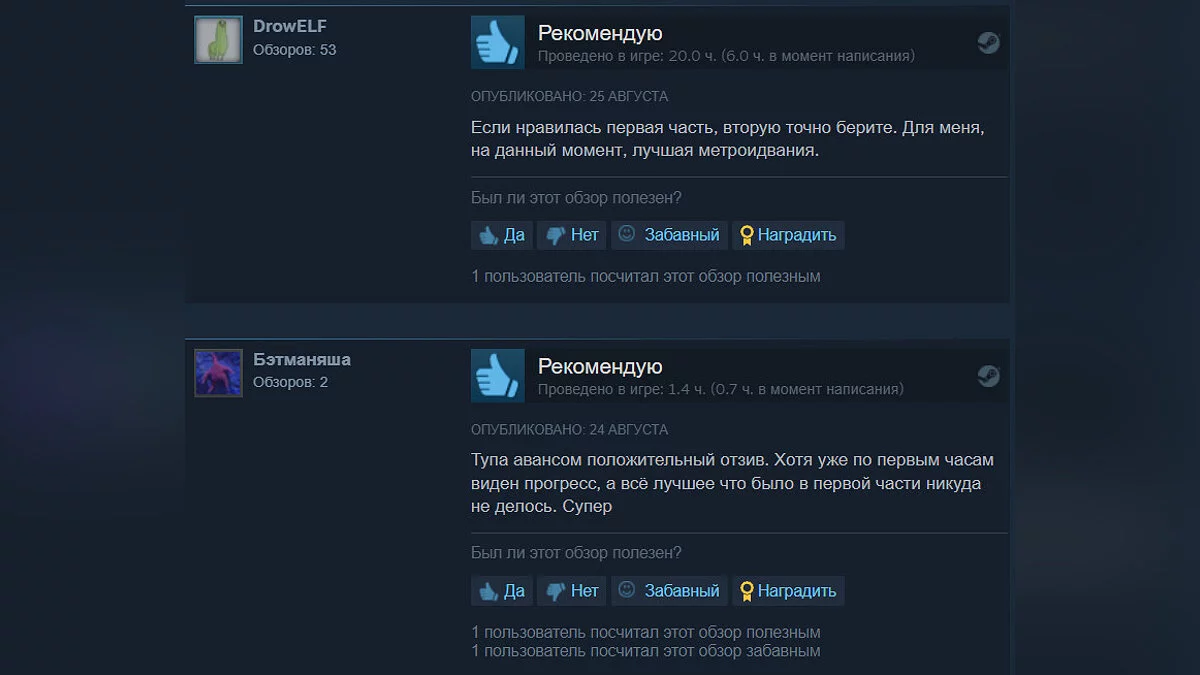Click the Steam logo on DrowELF's review
The height and width of the screenshot is (675, 1200).
coord(988,42)
